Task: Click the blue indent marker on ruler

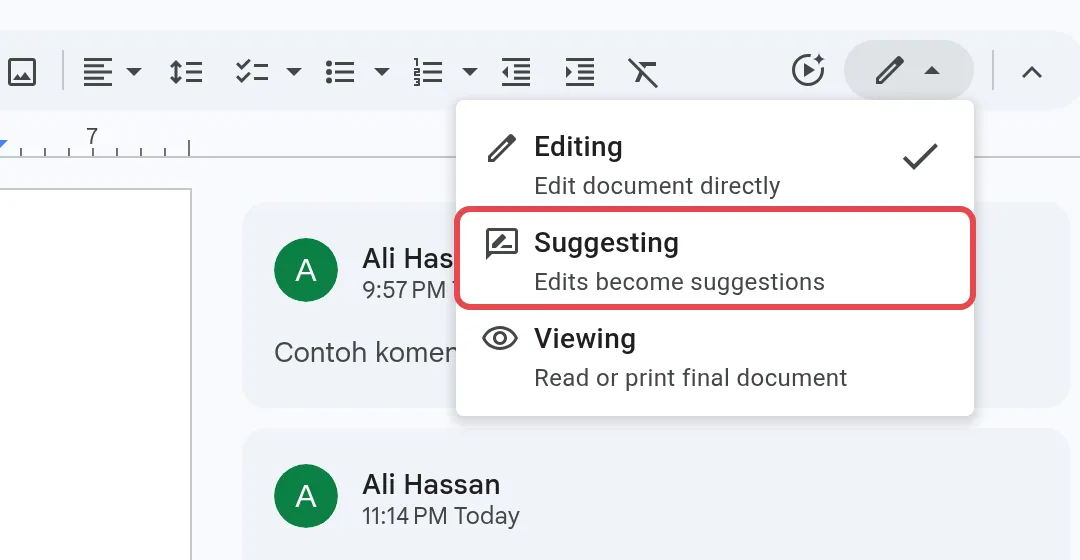Action: pyautogui.click(x=3, y=144)
